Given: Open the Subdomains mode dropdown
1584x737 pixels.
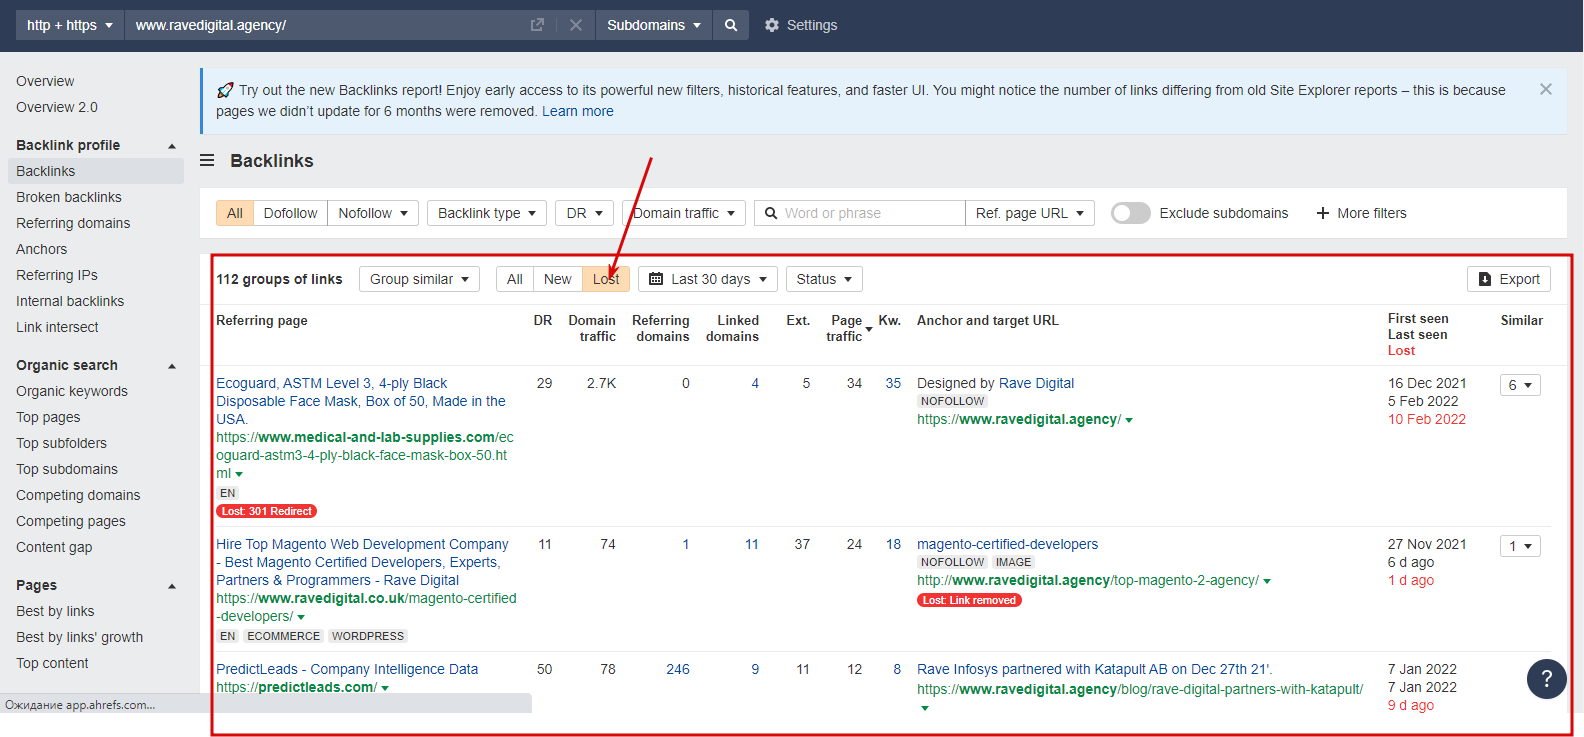Looking at the screenshot, I should click(654, 25).
